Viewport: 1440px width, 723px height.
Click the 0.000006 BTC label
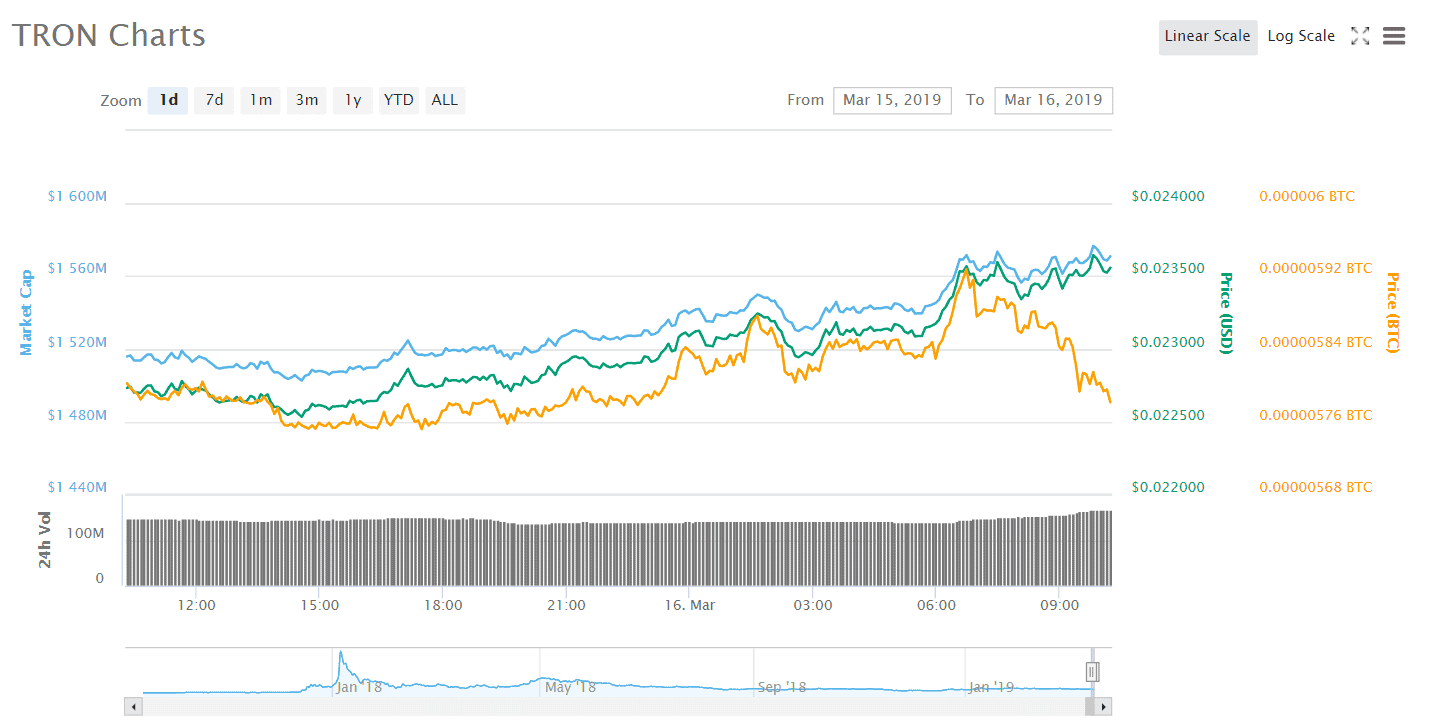pyautogui.click(x=1307, y=196)
